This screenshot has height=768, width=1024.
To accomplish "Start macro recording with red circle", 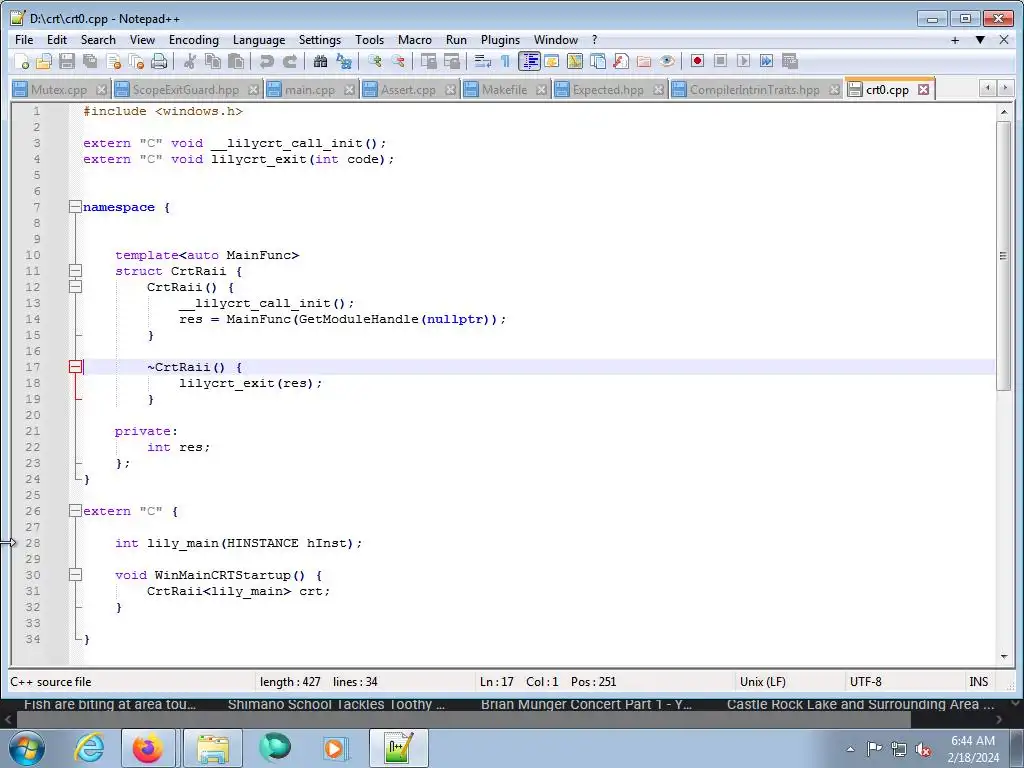I will 697,61.
